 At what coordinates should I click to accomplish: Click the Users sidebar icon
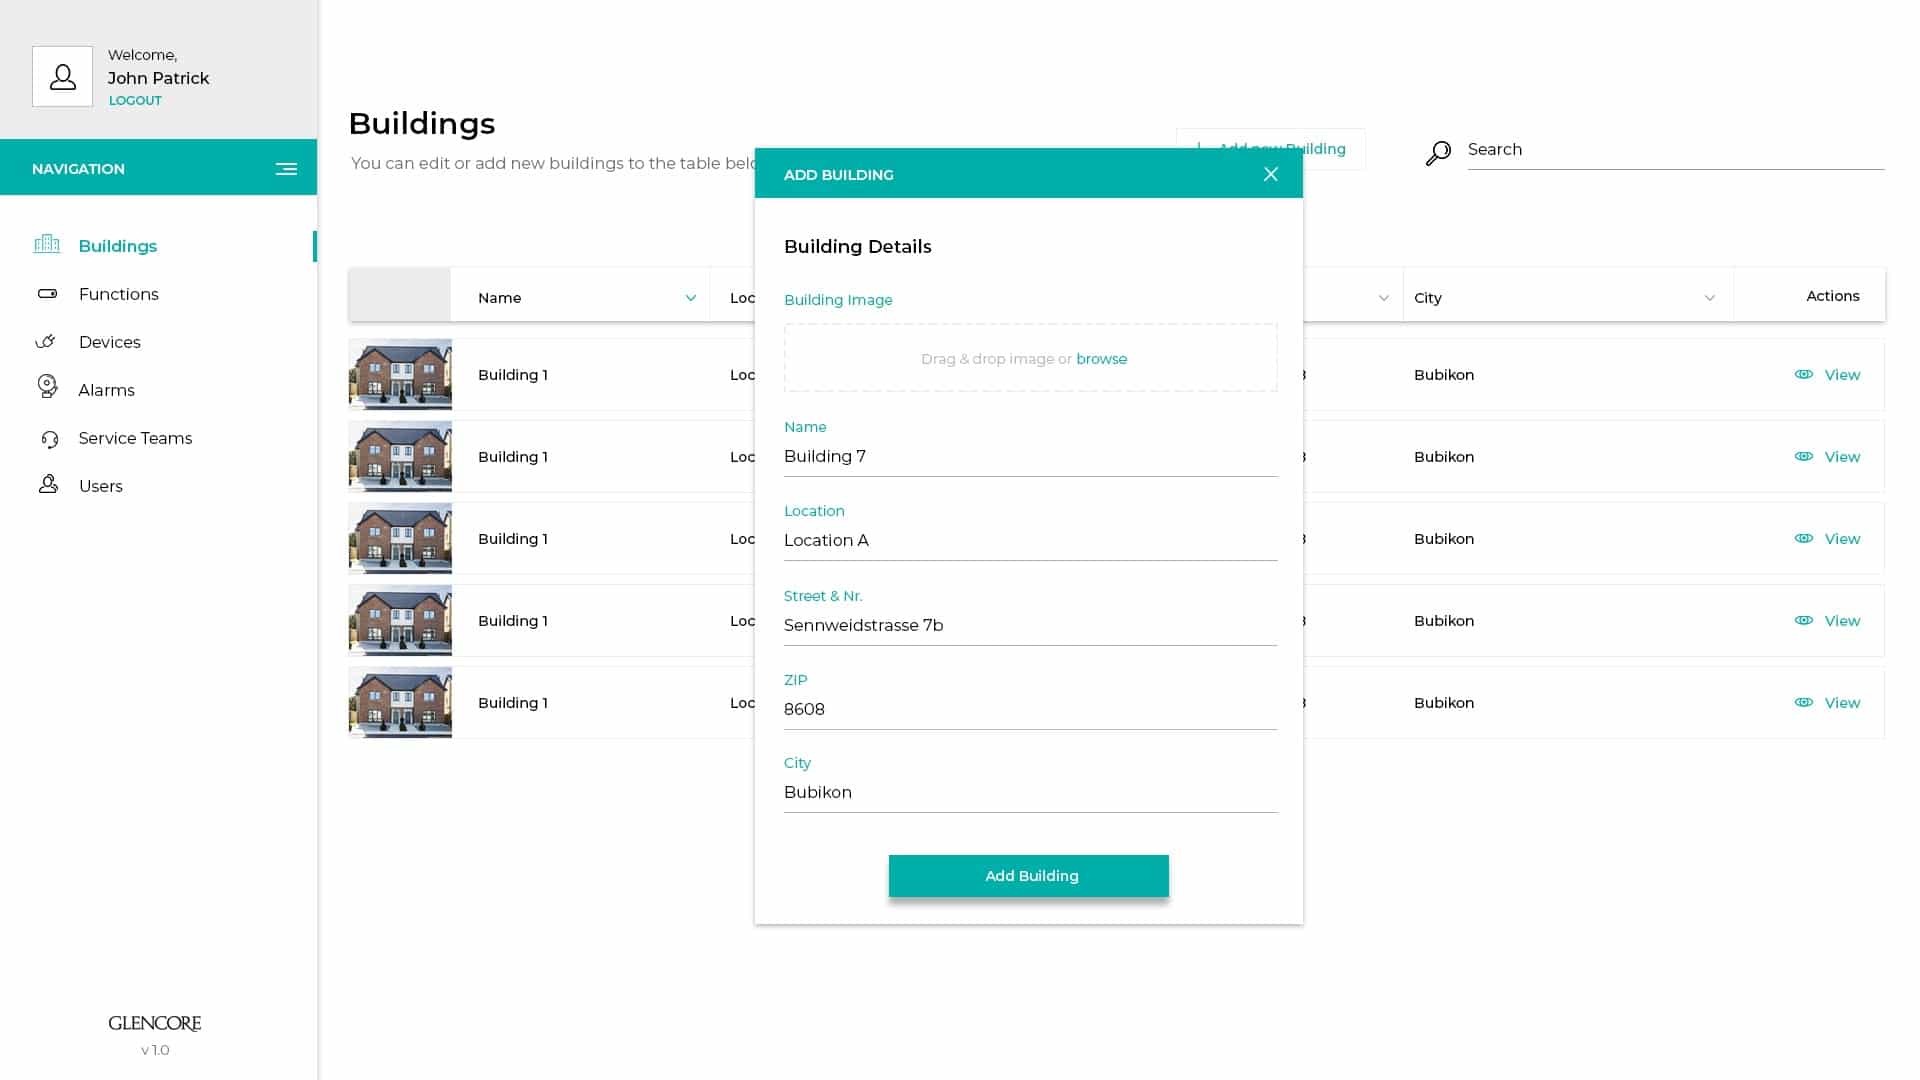click(x=48, y=485)
